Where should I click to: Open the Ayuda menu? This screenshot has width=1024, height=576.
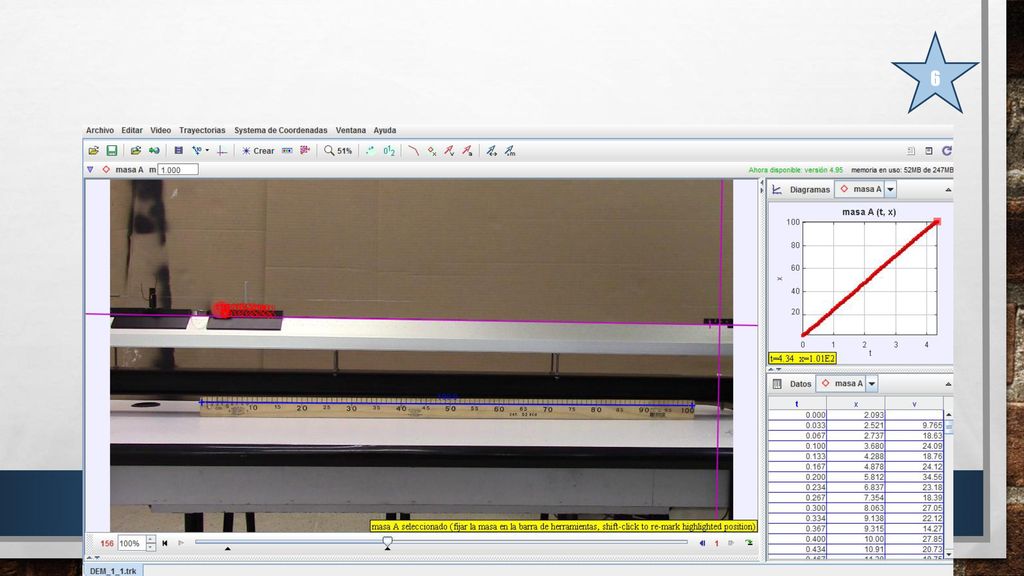coord(385,131)
